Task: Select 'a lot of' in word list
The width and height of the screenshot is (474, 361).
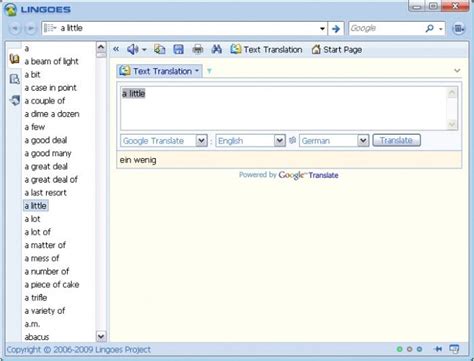Action: (37, 232)
